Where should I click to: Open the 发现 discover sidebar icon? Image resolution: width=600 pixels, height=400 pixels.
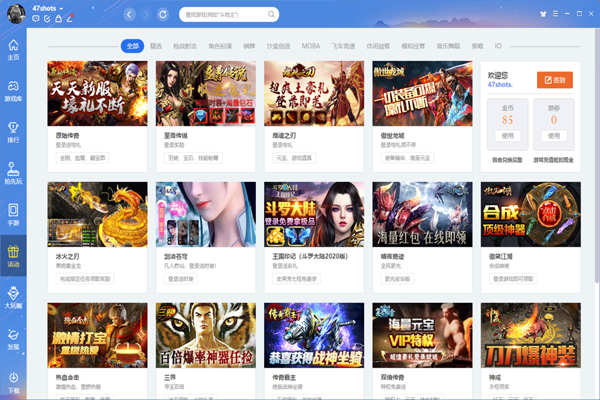(x=13, y=338)
